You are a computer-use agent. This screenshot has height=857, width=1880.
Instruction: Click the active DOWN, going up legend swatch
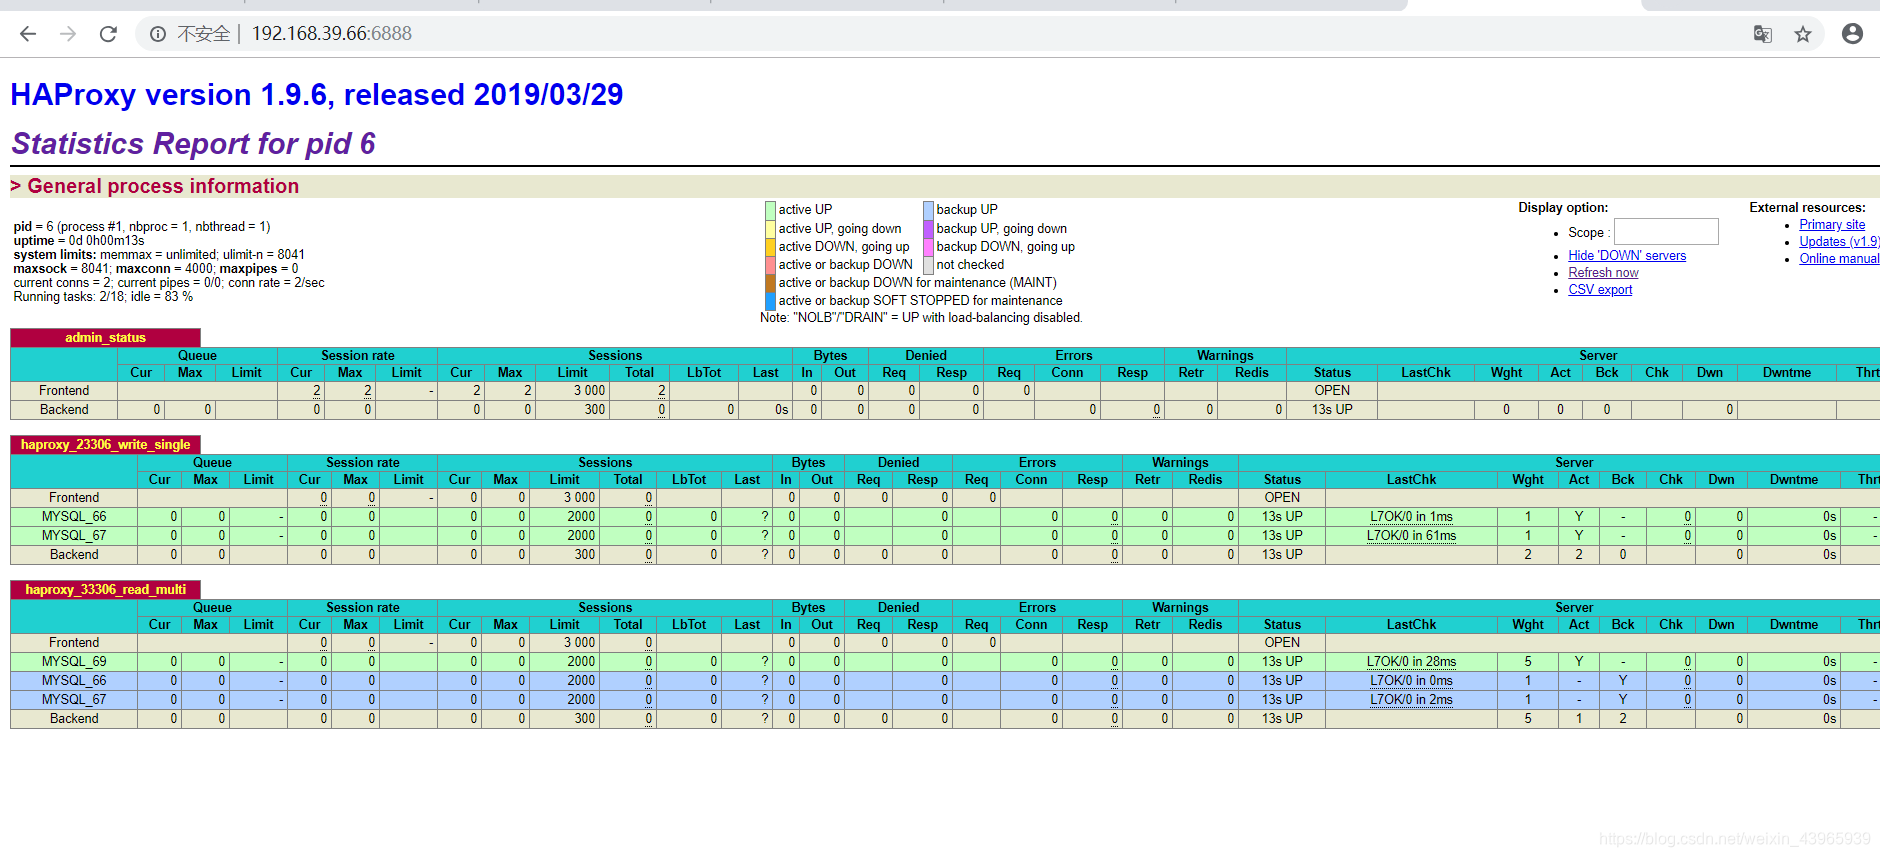coord(770,247)
